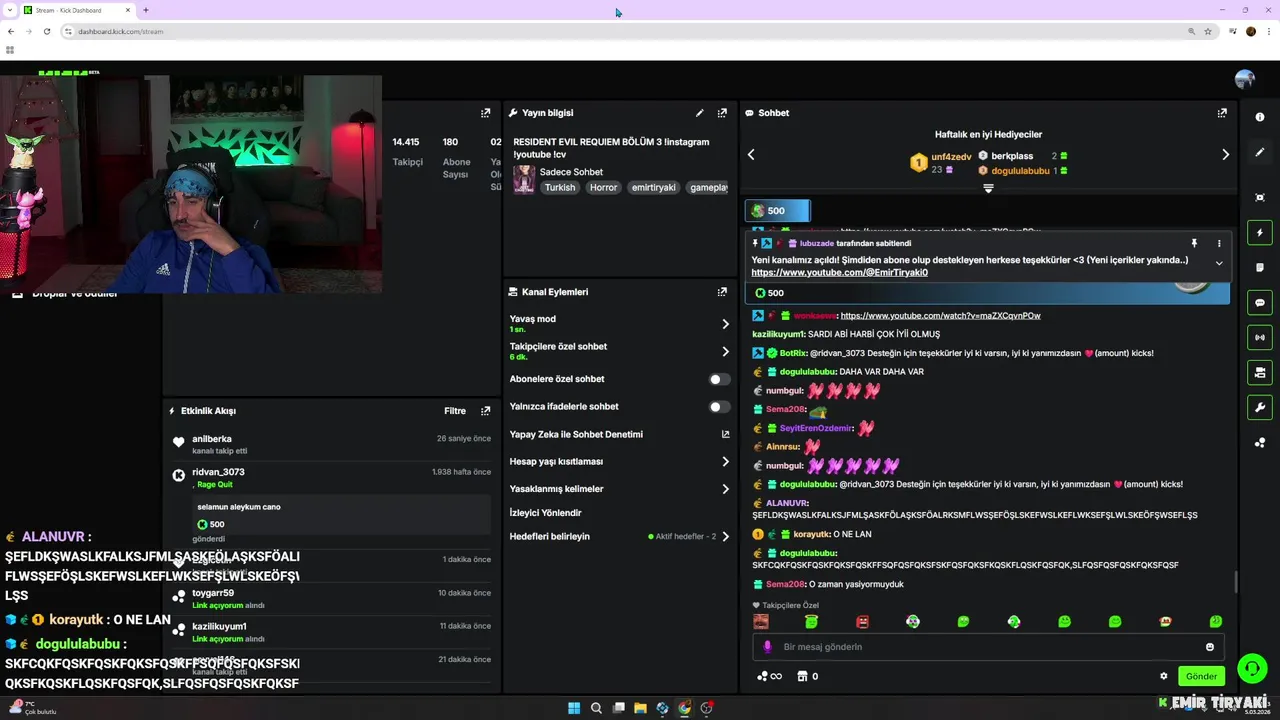
Task: Open chat settings gear icon
Action: tap(1164, 676)
